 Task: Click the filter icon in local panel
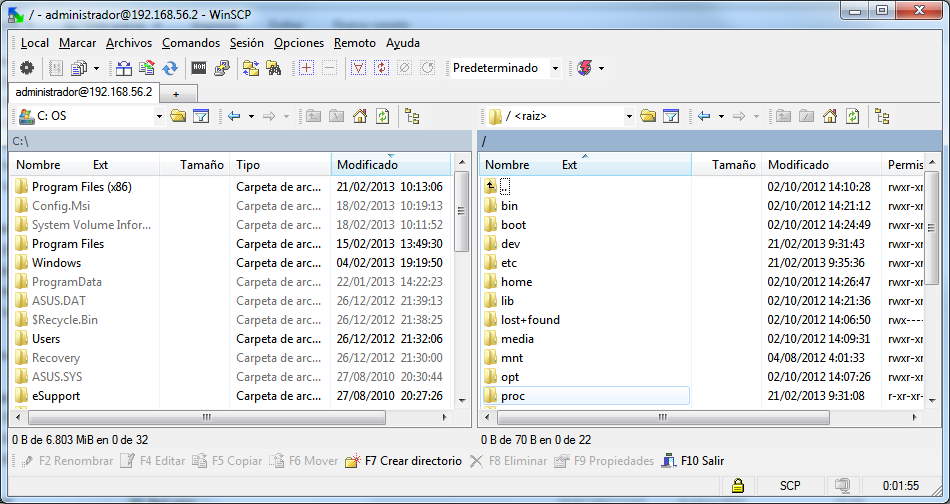click(201, 116)
